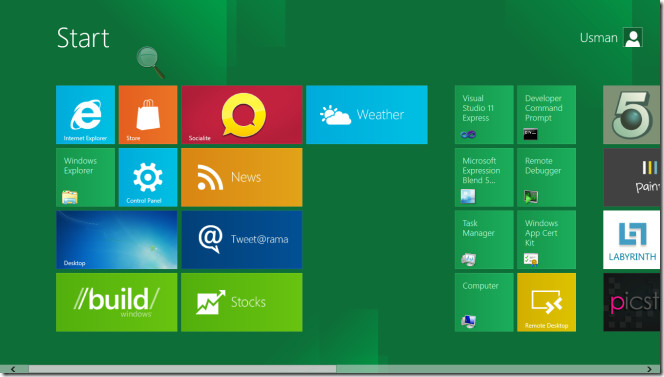Image resolution: width=664 pixels, height=377 pixels.
Task: Launch the Visual Studio 11 Express tile
Action: coord(484,115)
